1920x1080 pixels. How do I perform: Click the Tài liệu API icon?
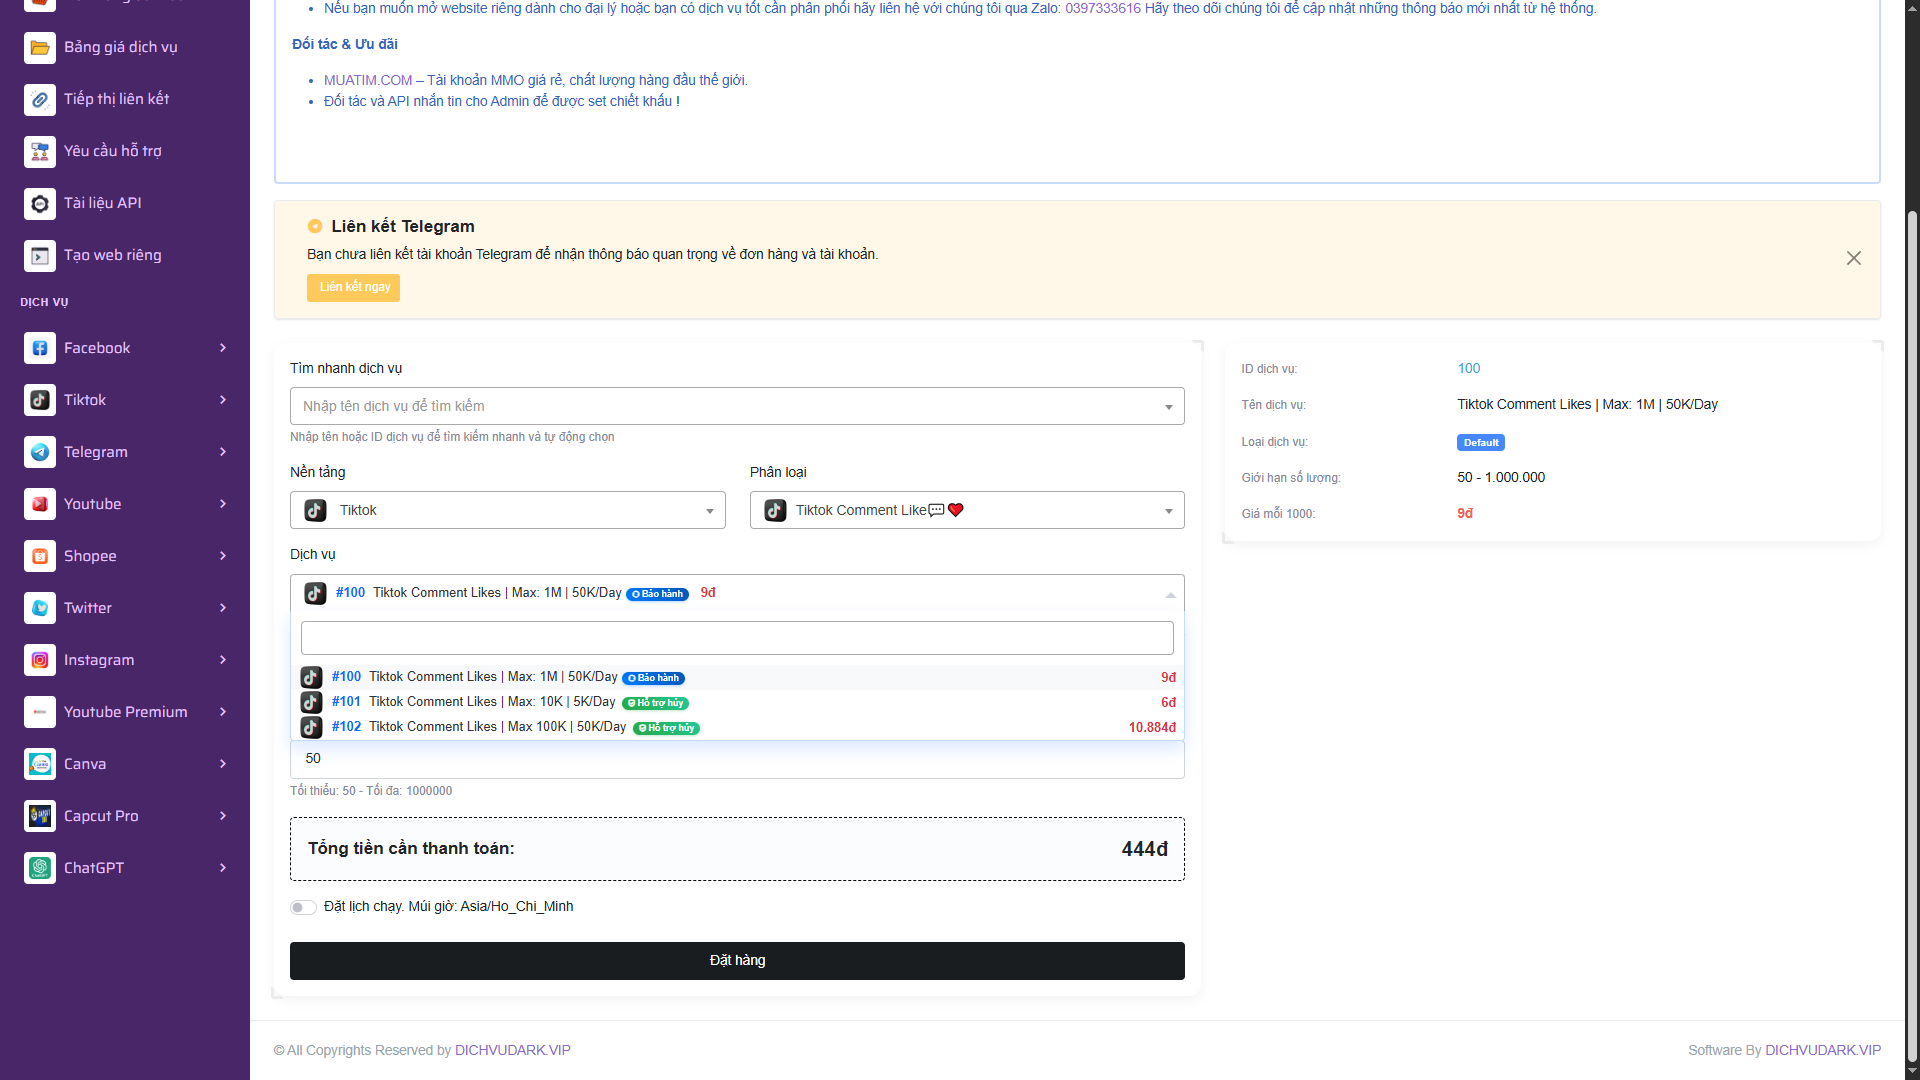(x=40, y=204)
